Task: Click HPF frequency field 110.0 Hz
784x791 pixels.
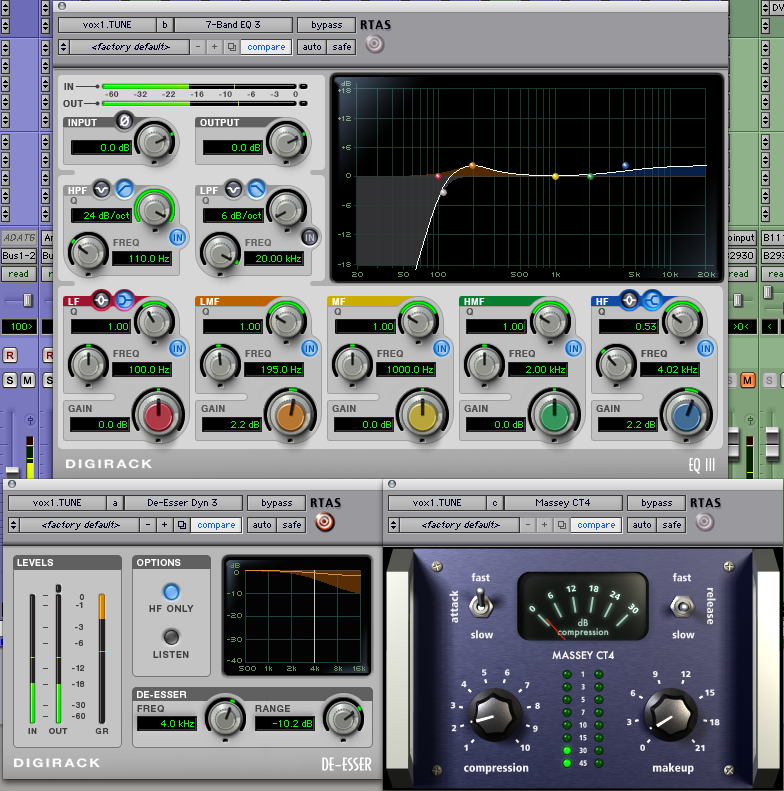Action: (x=142, y=259)
